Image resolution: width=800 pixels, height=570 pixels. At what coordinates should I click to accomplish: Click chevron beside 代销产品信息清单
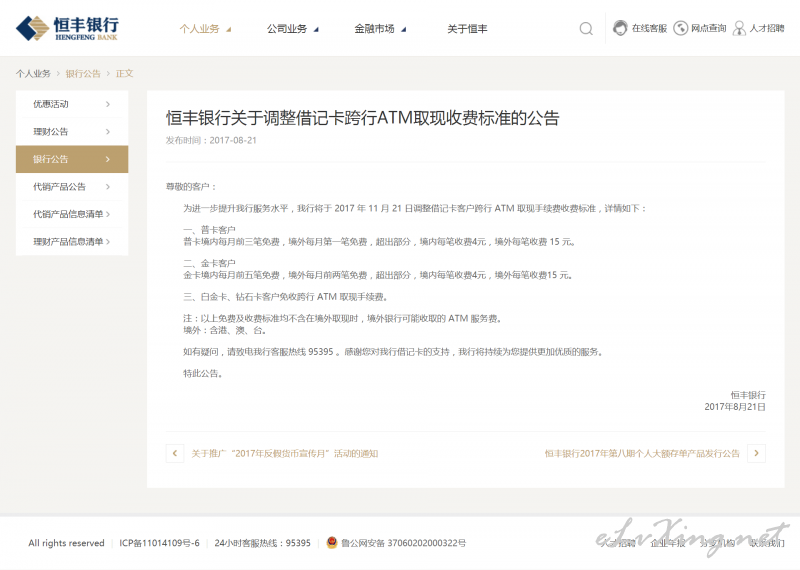click(x=108, y=214)
